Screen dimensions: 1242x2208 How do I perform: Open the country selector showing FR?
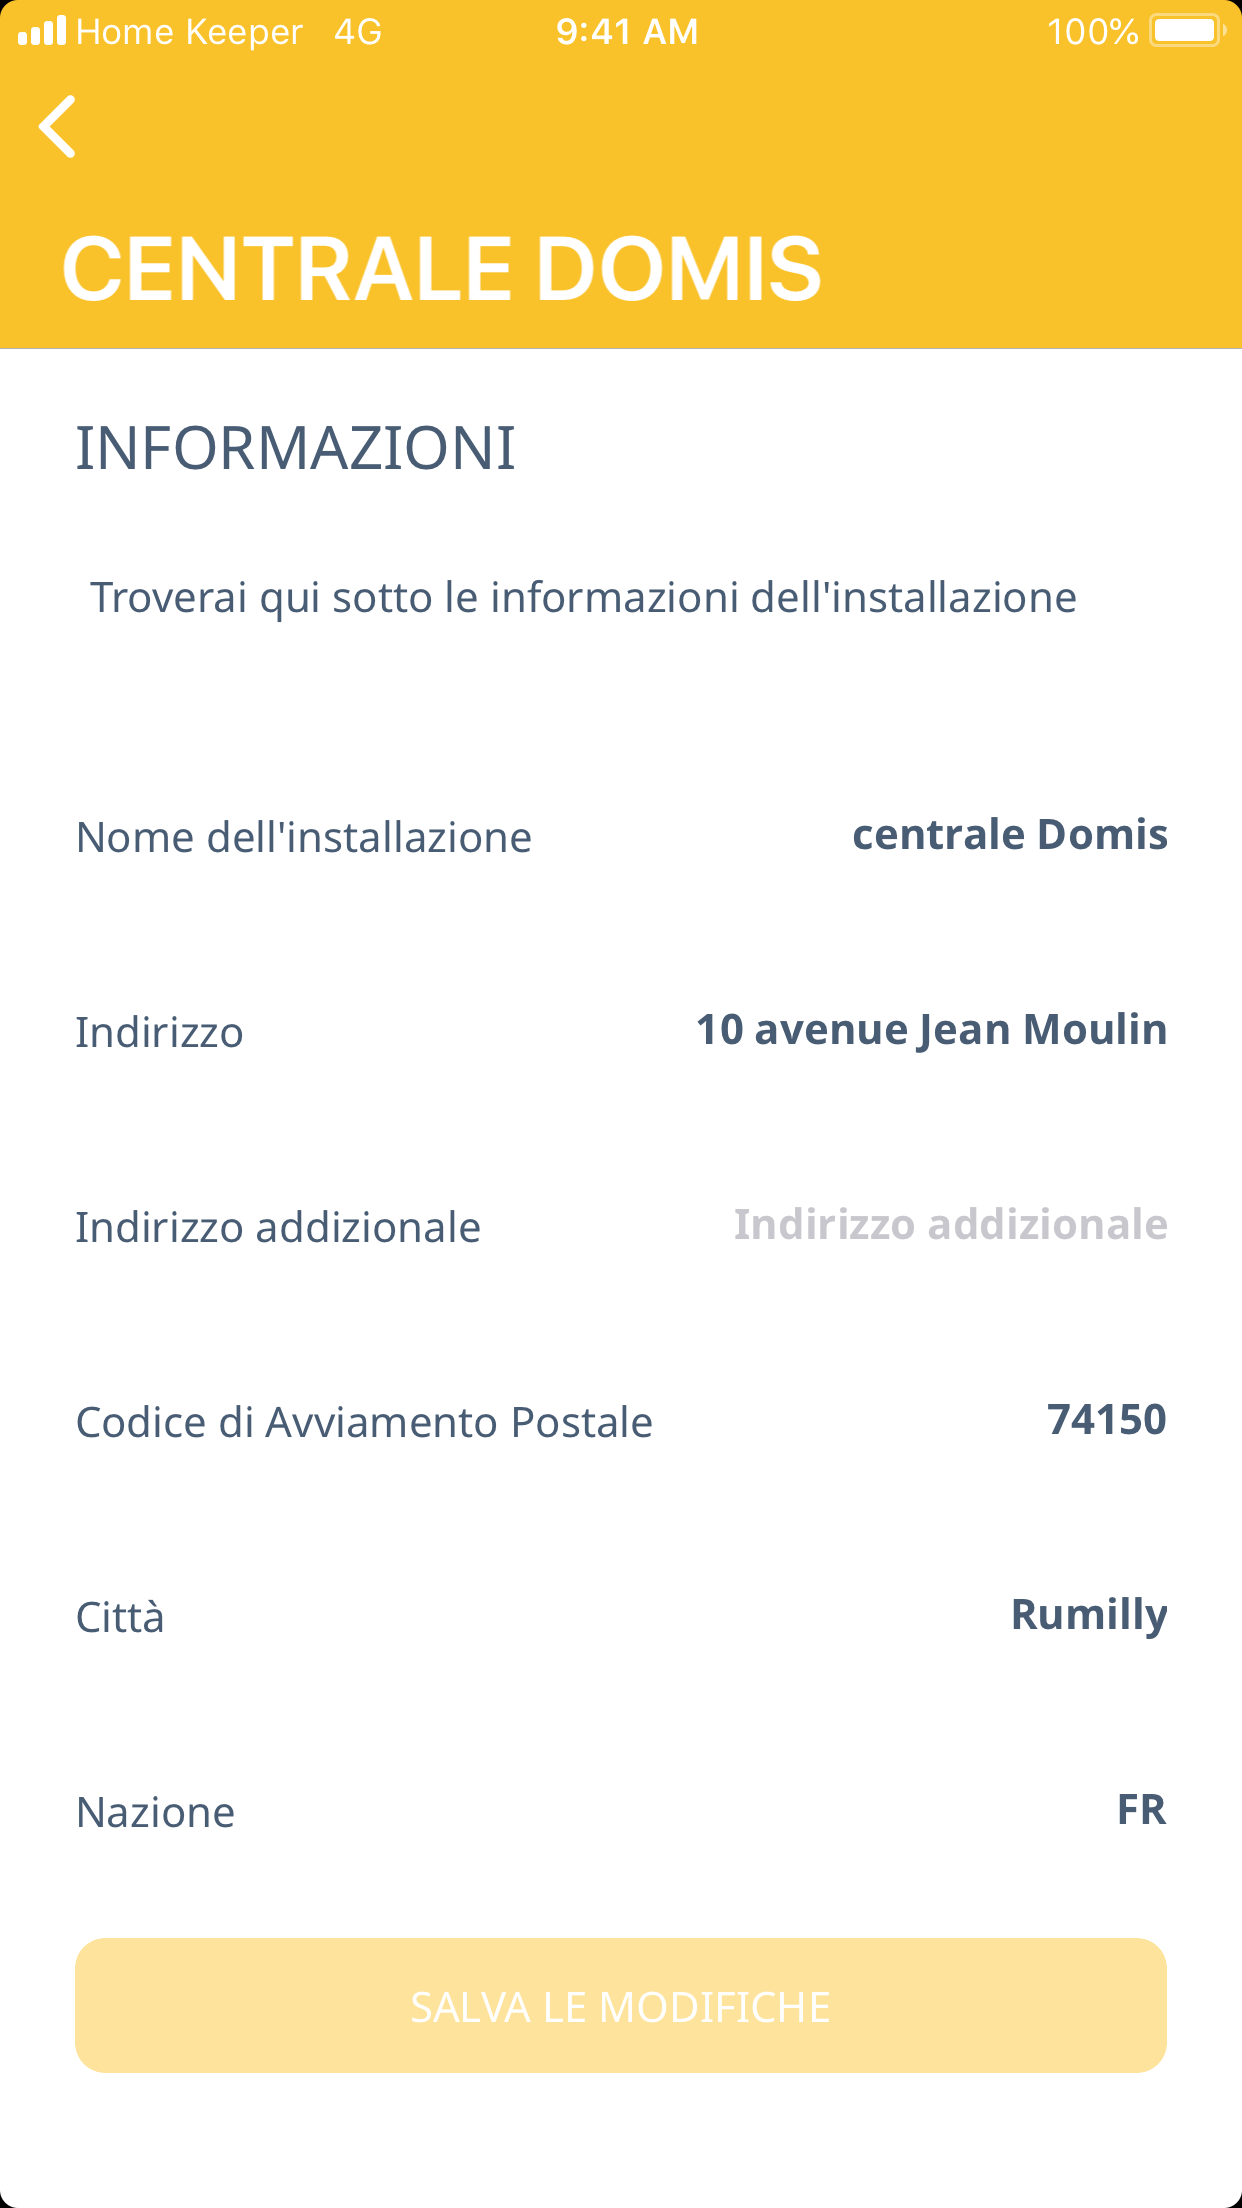click(x=1141, y=1810)
